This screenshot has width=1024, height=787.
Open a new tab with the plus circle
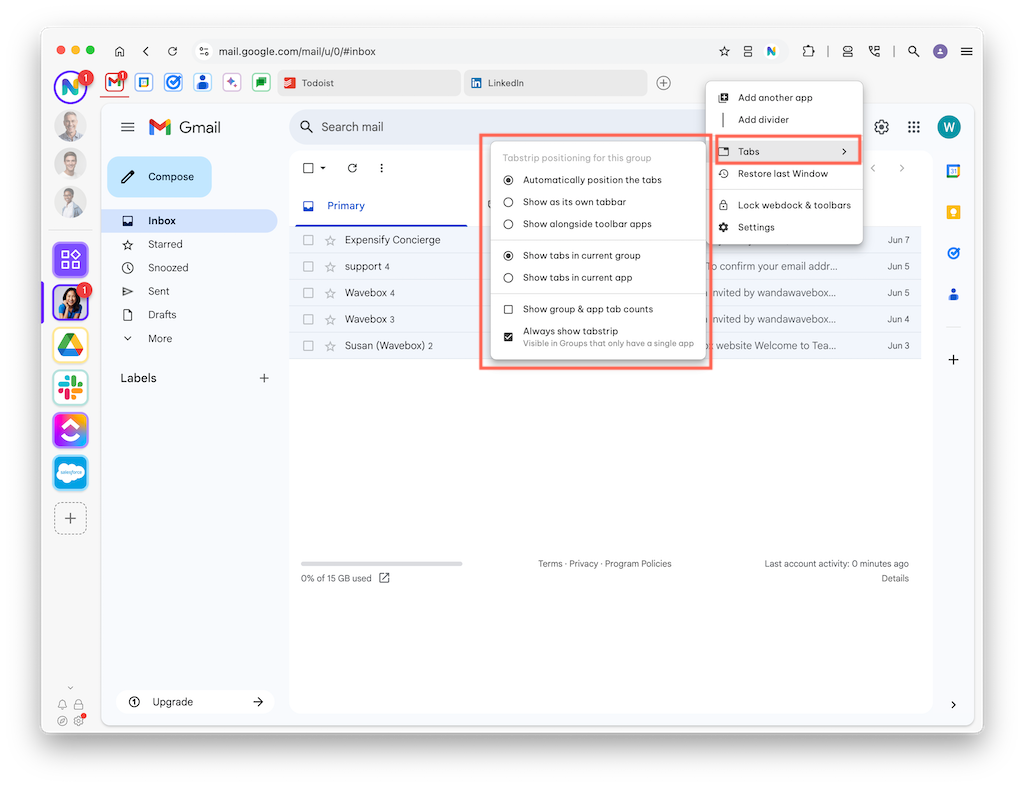664,83
